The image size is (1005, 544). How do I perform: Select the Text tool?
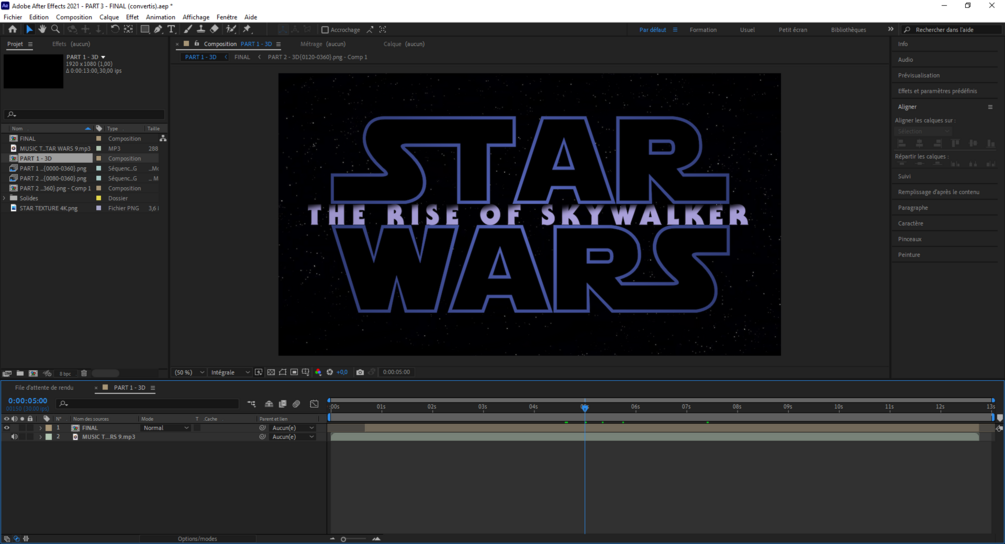[171, 29]
